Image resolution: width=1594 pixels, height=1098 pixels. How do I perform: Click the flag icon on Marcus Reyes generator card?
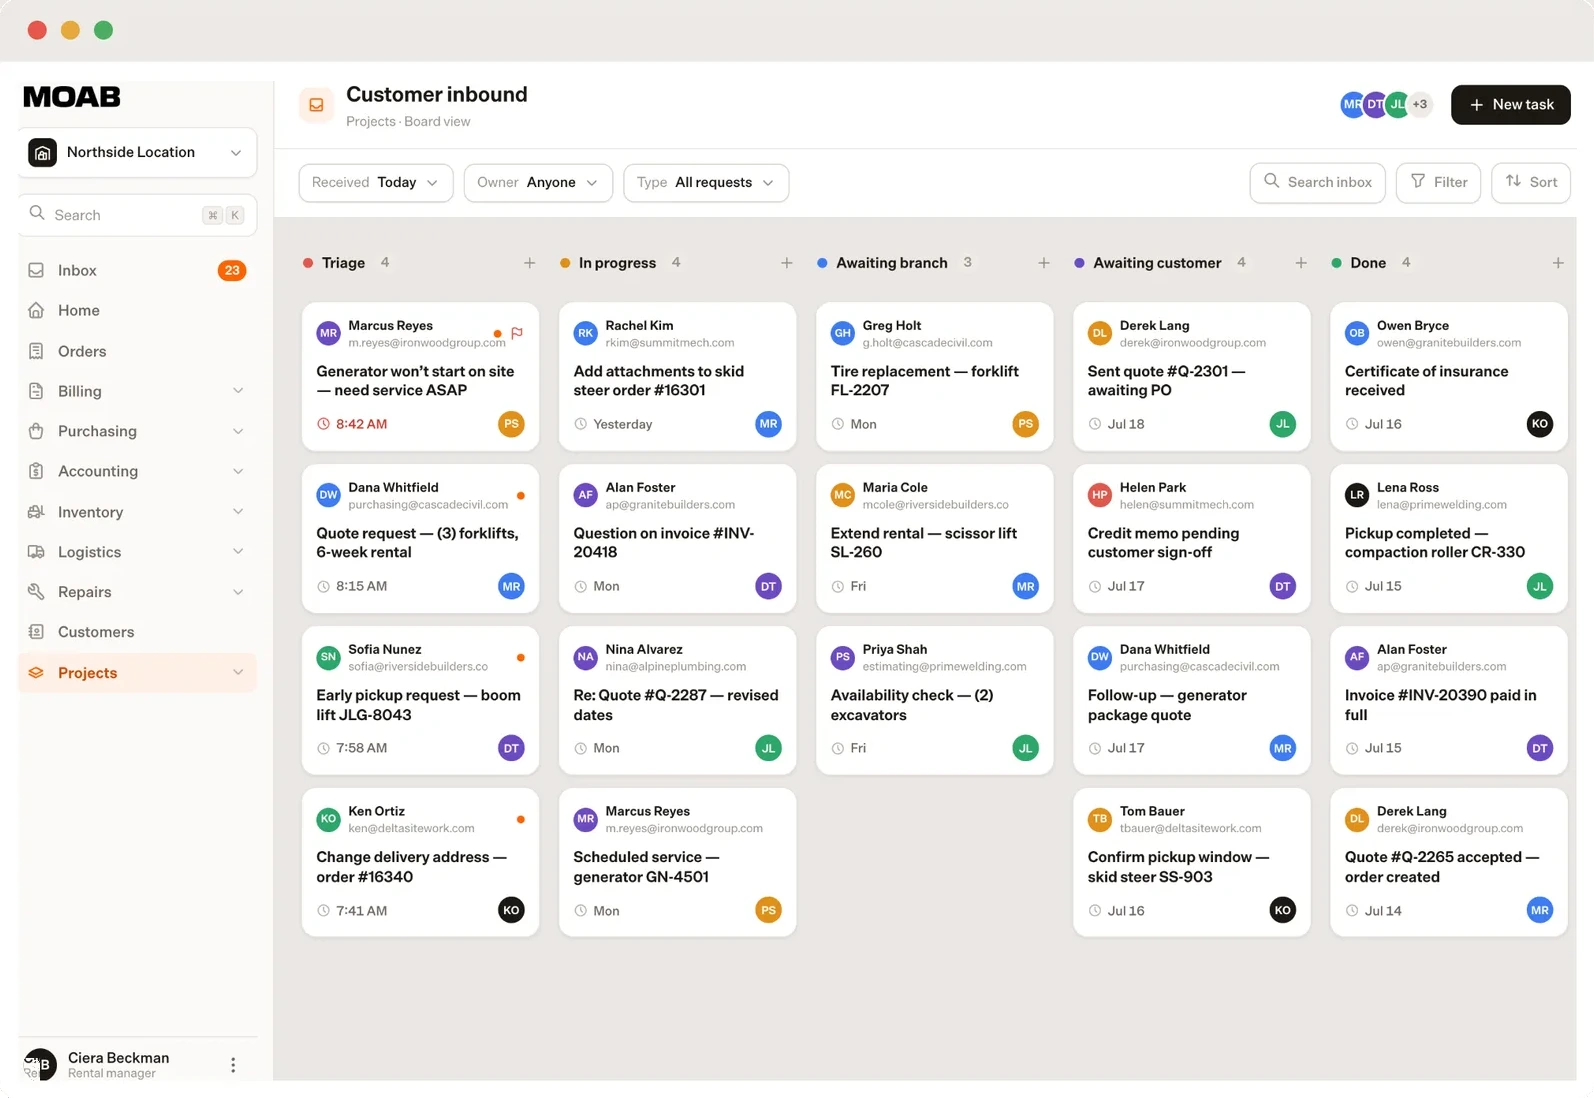pos(517,333)
